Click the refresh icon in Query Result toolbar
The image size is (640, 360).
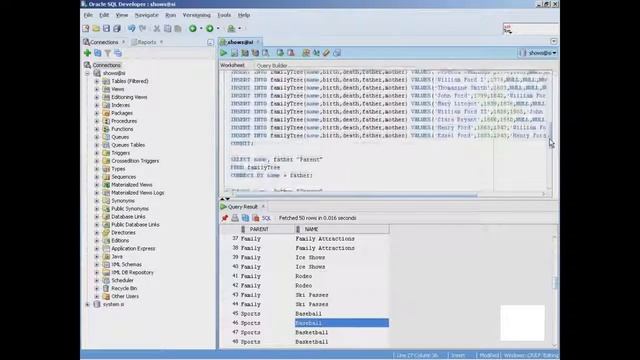coord(245,218)
